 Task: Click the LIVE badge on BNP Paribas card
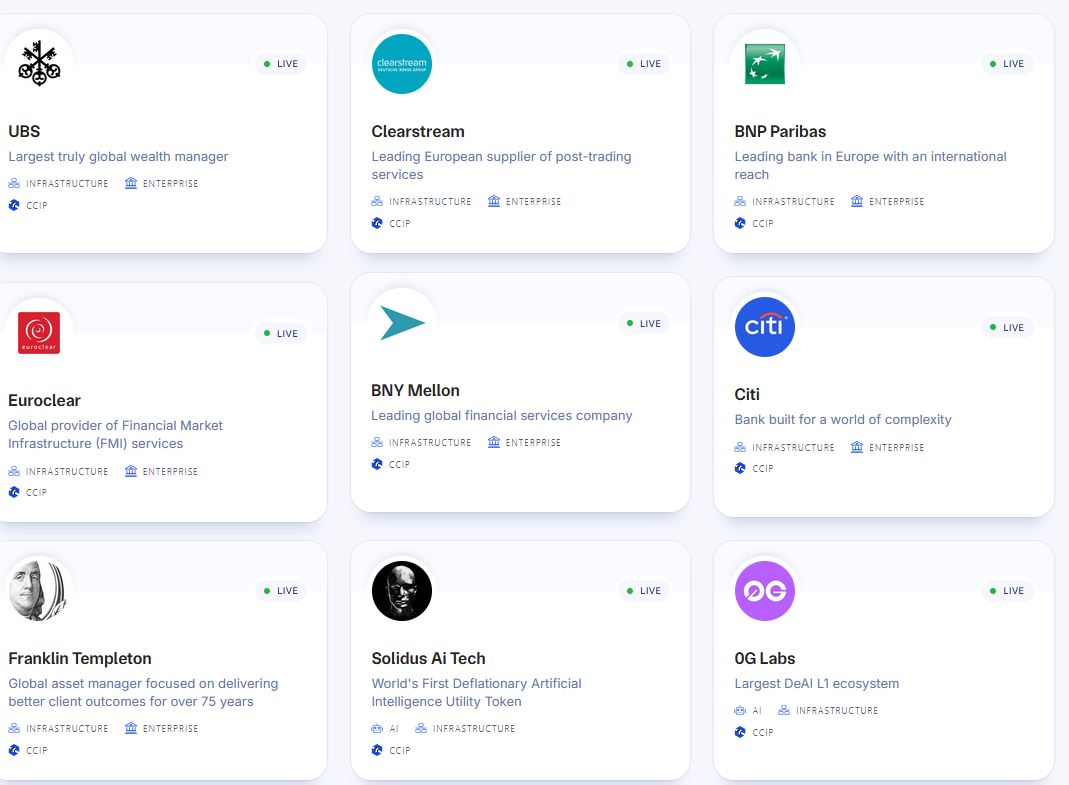pyautogui.click(x=1007, y=63)
